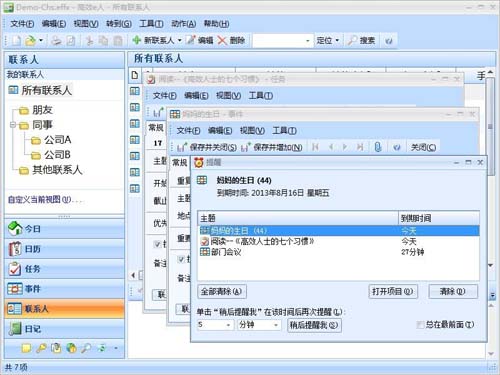Toggle the checkbox in the task window
Image resolution: width=500 pixels, height=375 pixels.
(x=157, y=244)
